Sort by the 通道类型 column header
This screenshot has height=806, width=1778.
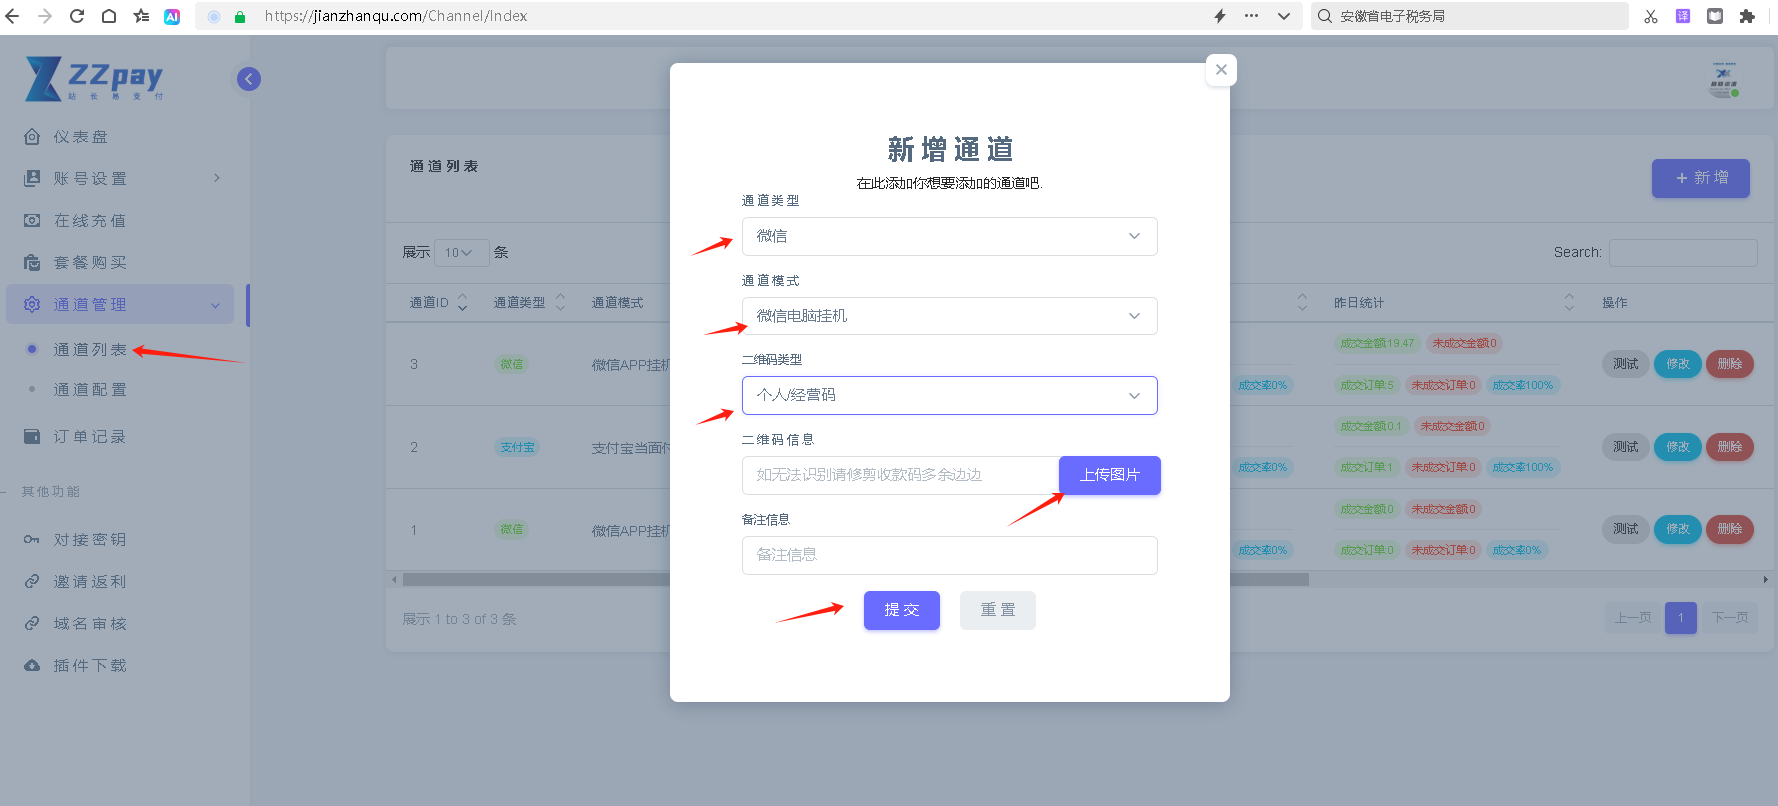click(530, 303)
